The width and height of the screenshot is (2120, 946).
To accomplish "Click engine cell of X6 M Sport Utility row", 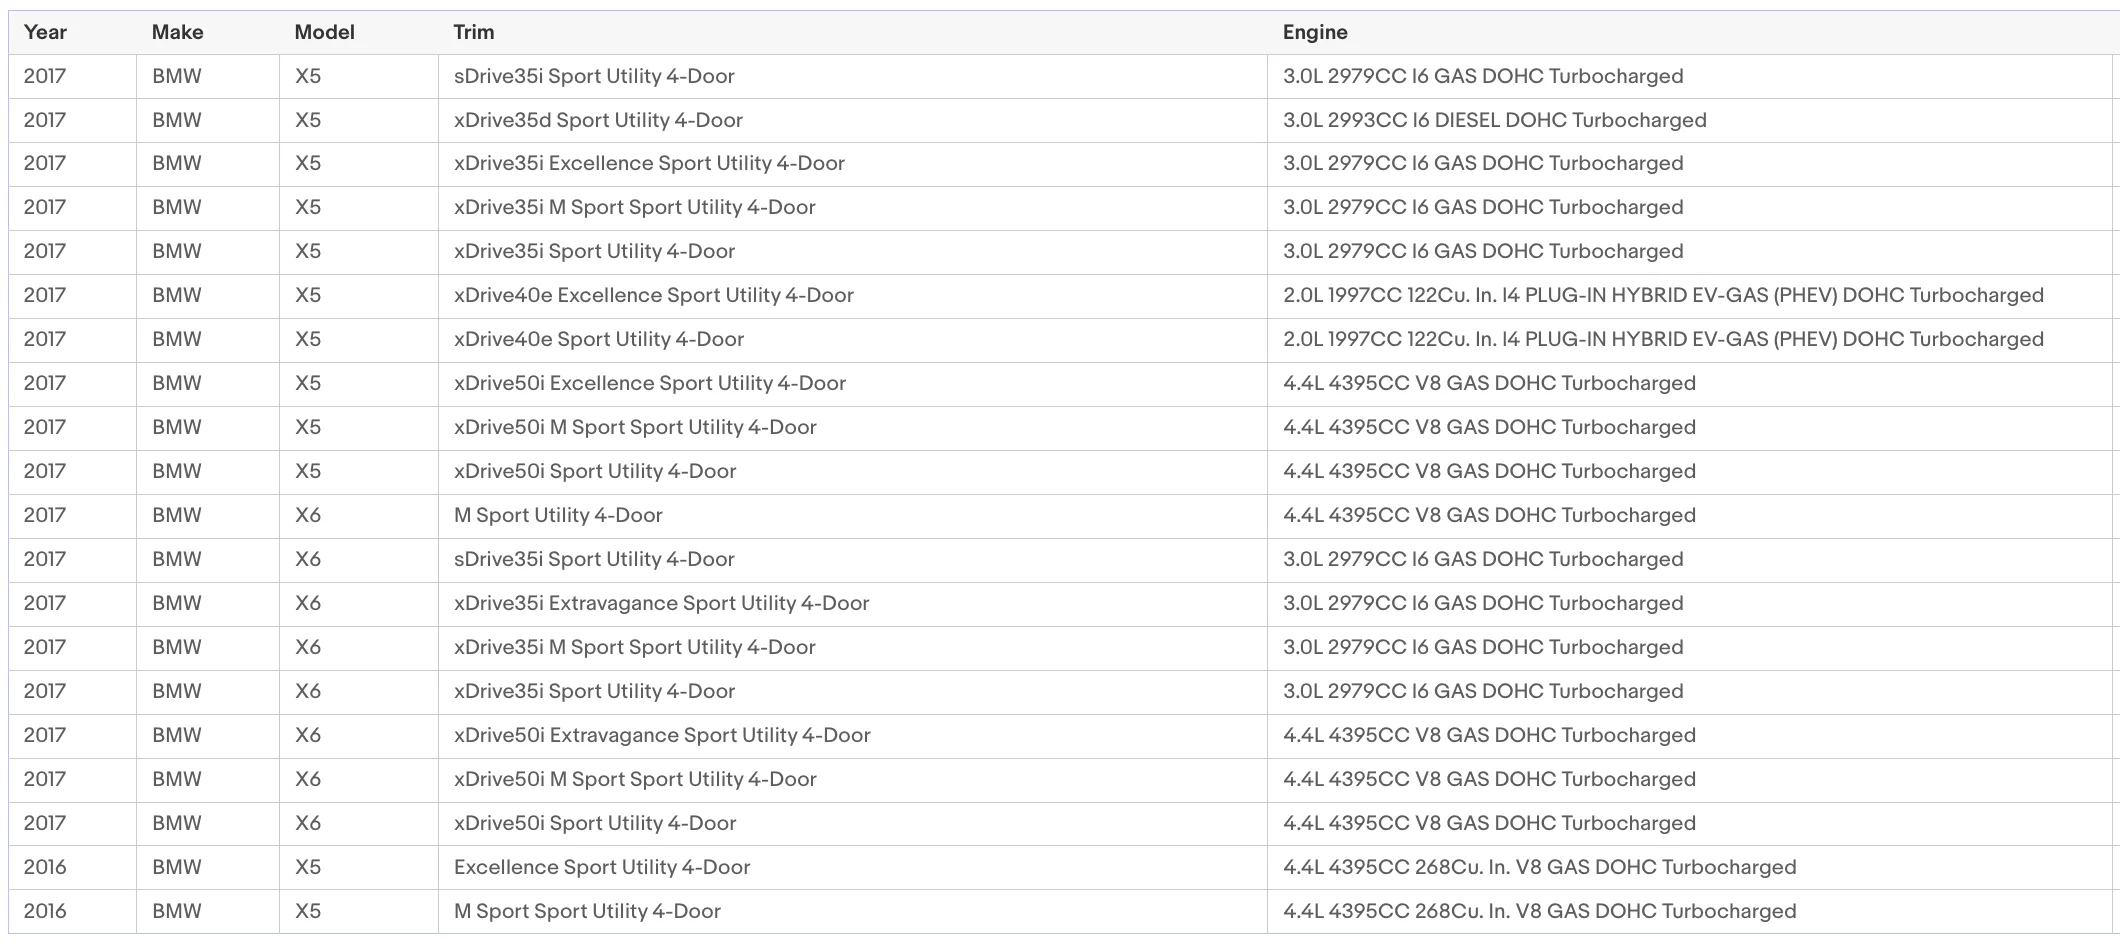I will point(1689,516).
